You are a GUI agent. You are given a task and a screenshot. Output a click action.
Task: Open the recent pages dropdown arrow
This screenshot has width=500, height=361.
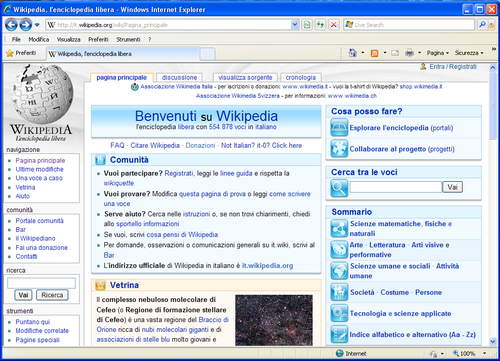pos(37,25)
